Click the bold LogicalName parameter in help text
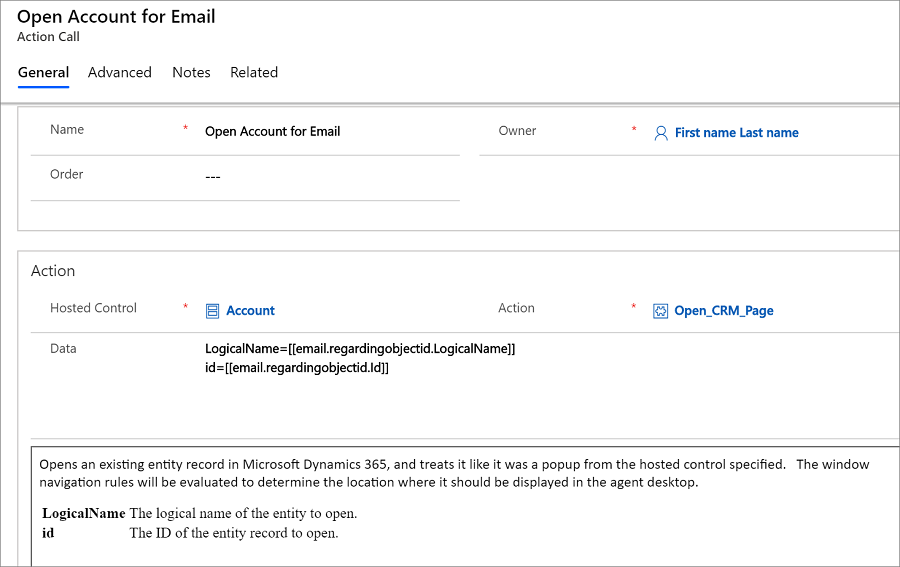Screen dimensions: 900x567 tap(84, 513)
